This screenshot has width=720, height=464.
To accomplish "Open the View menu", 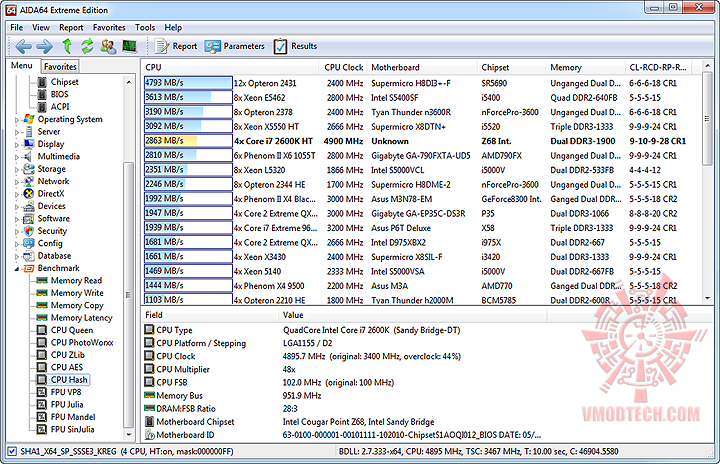I will point(41,28).
